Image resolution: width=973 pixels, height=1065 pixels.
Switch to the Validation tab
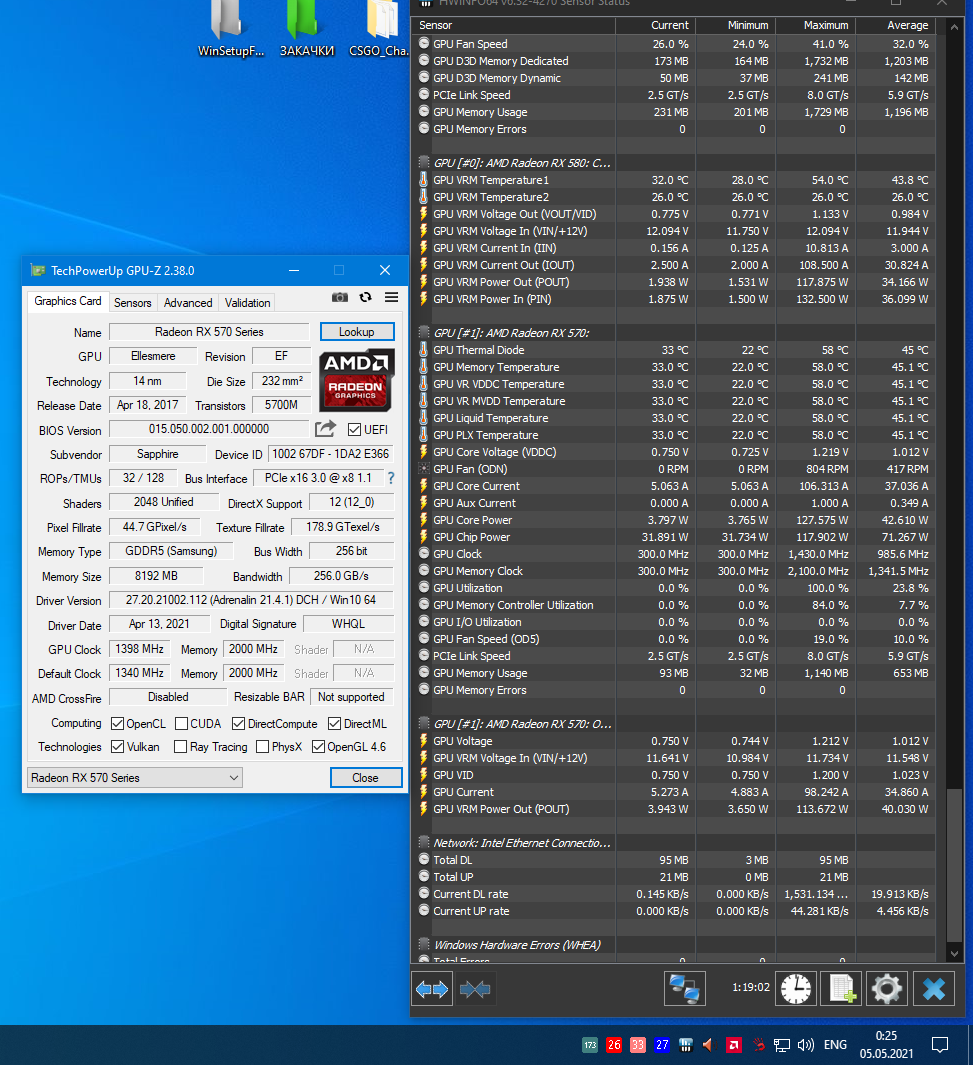click(248, 303)
